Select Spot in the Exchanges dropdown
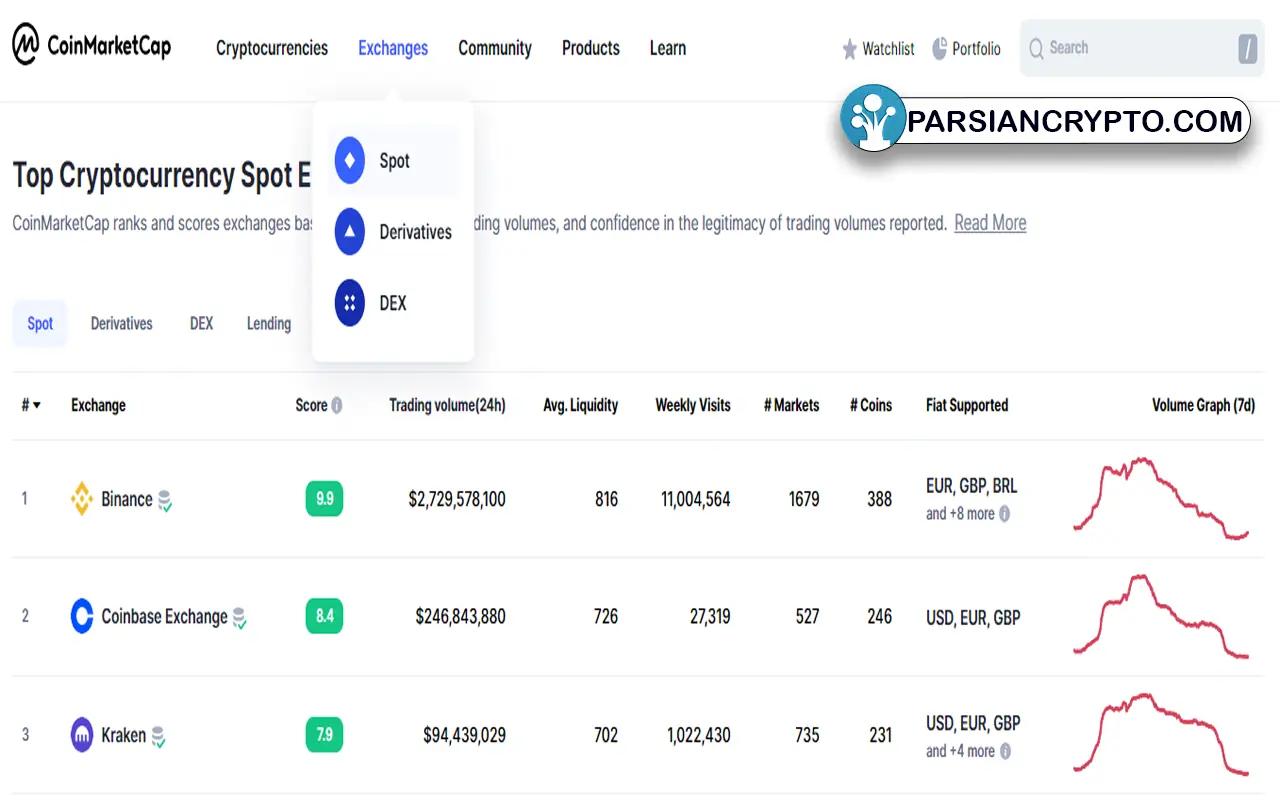This screenshot has width=1280, height=800. 393,161
